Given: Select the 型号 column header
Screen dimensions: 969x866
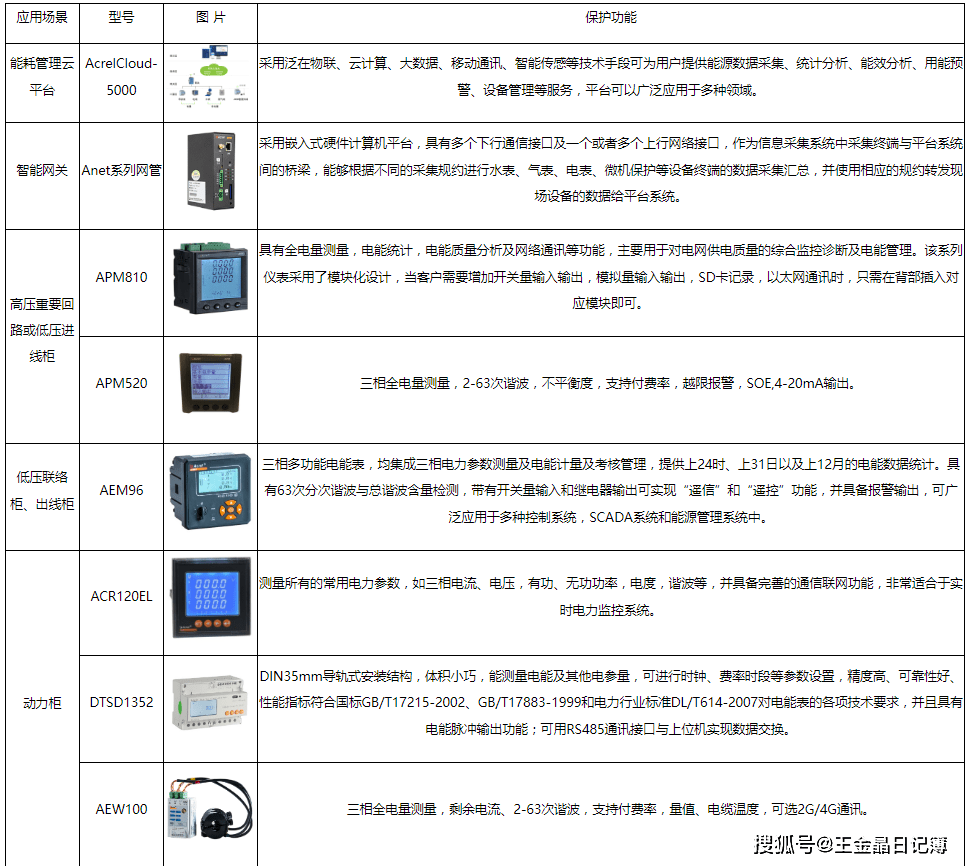Looking at the screenshot, I should tap(121, 18).
